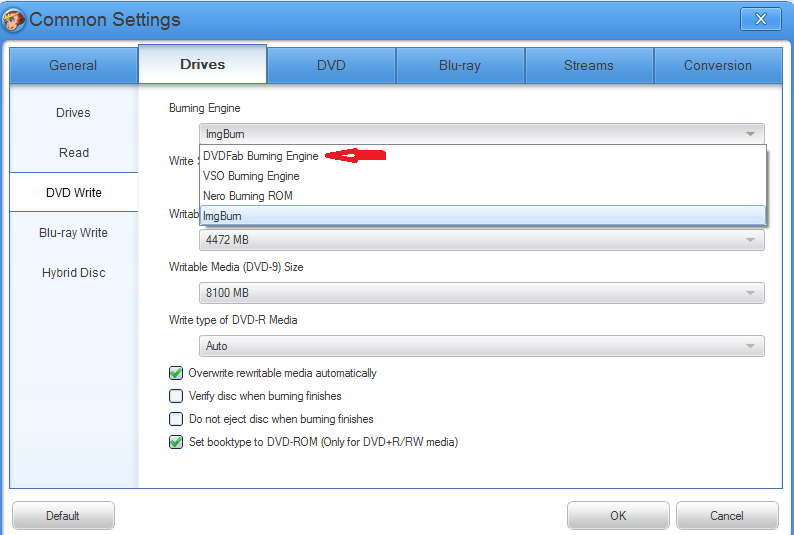This screenshot has height=535, width=794.
Task: Open the DVD tab
Action: pyautogui.click(x=331, y=65)
